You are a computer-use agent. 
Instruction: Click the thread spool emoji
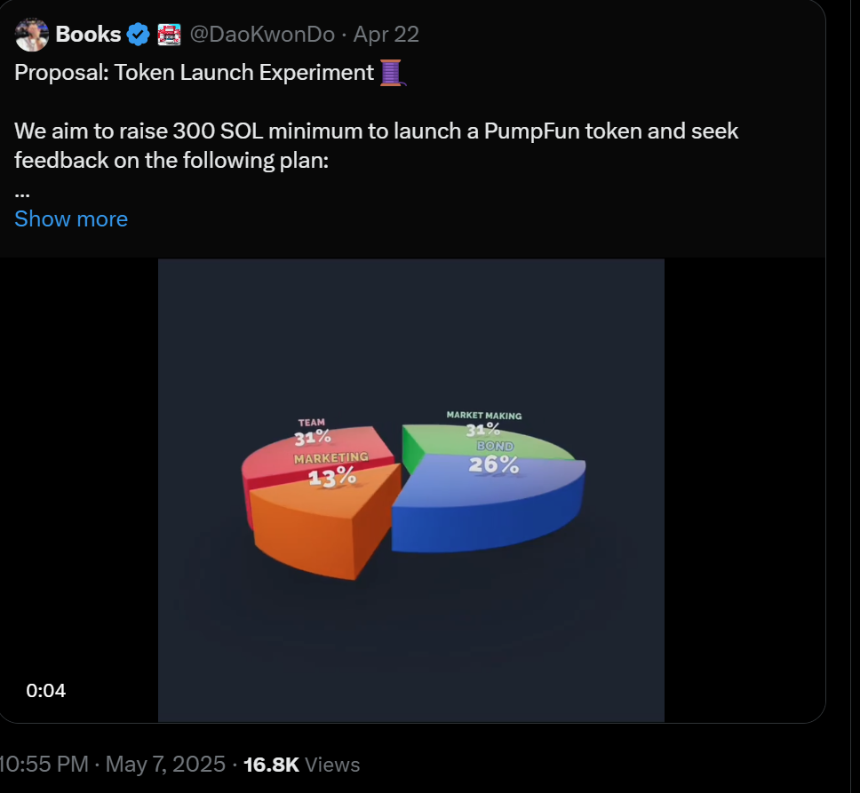tap(393, 72)
